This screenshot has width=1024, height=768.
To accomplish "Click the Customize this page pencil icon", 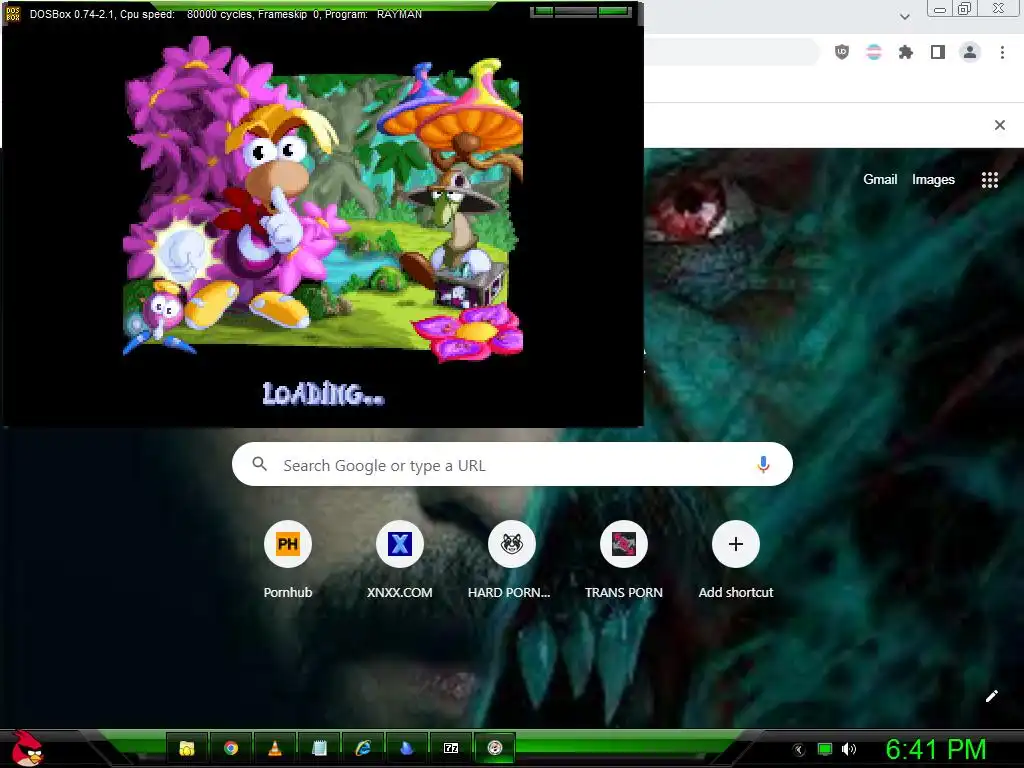I will [991, 696].
